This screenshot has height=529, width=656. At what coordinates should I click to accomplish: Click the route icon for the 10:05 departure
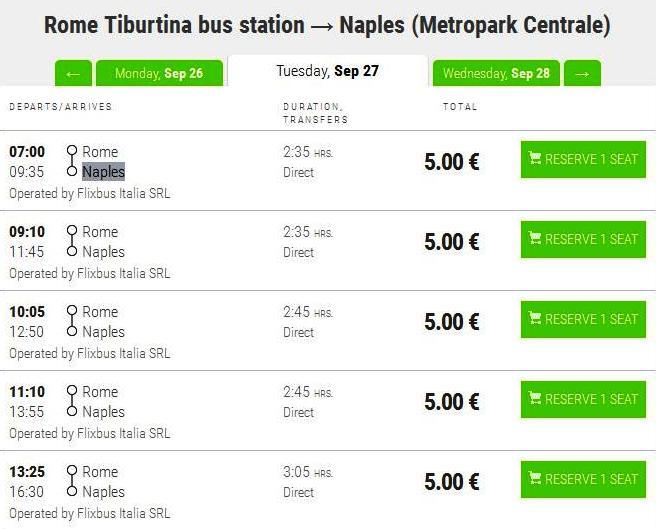pos(72,322)
